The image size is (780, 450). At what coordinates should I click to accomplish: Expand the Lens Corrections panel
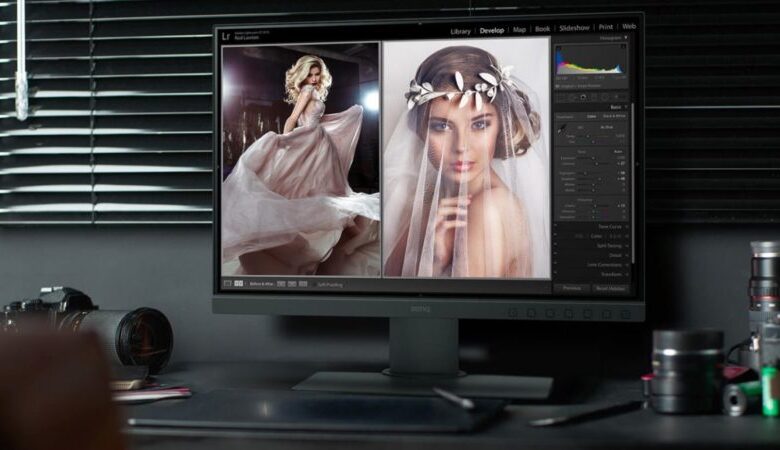pos(625,264)
